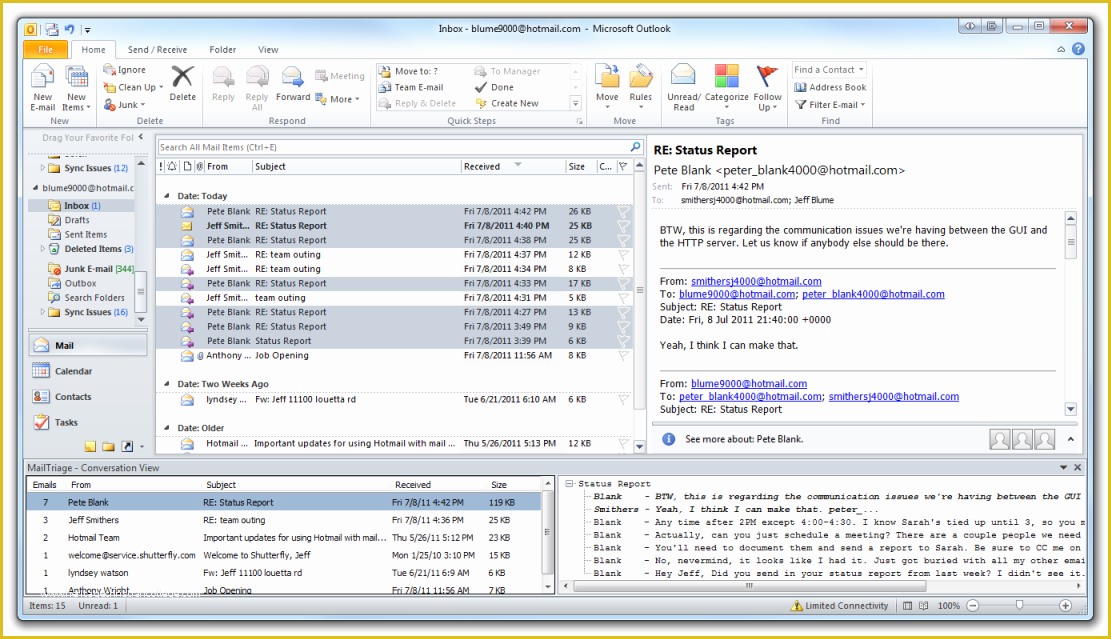Select the Inbox folder
This screenshot has width=1111, height=639.
coord(81,205)
